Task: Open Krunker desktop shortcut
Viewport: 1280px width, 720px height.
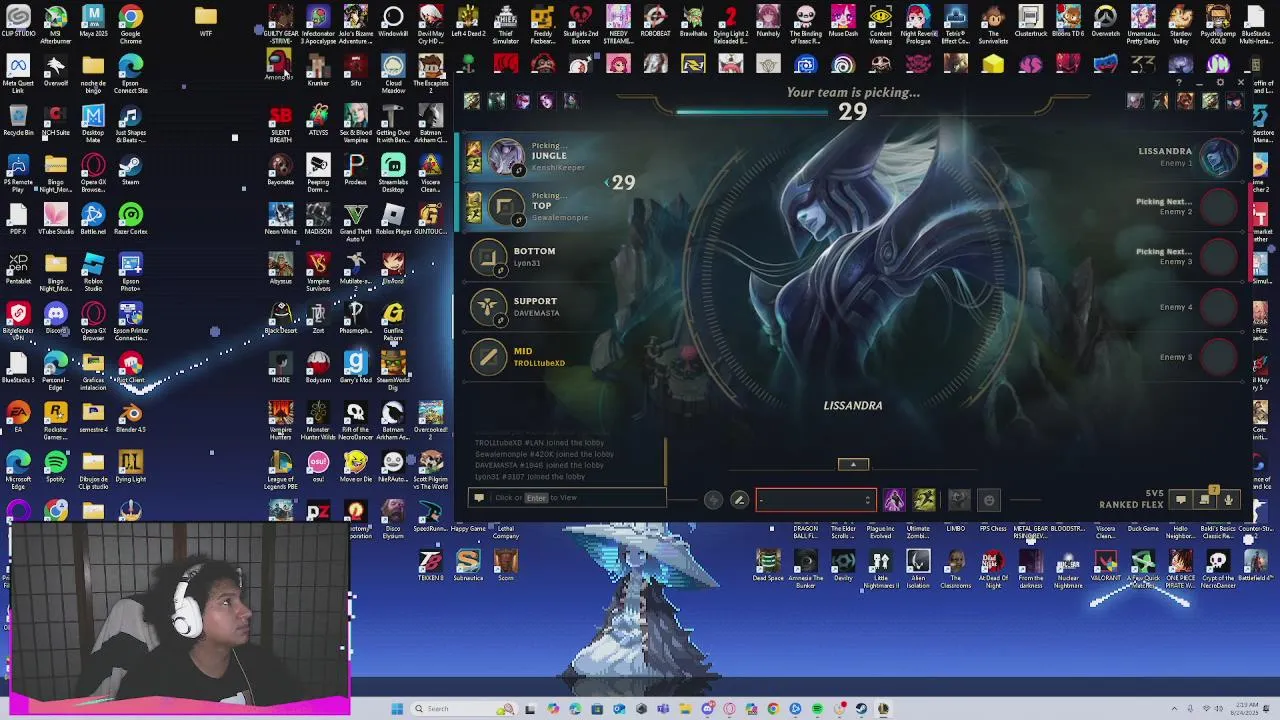Action: click(x=318, y=69)
